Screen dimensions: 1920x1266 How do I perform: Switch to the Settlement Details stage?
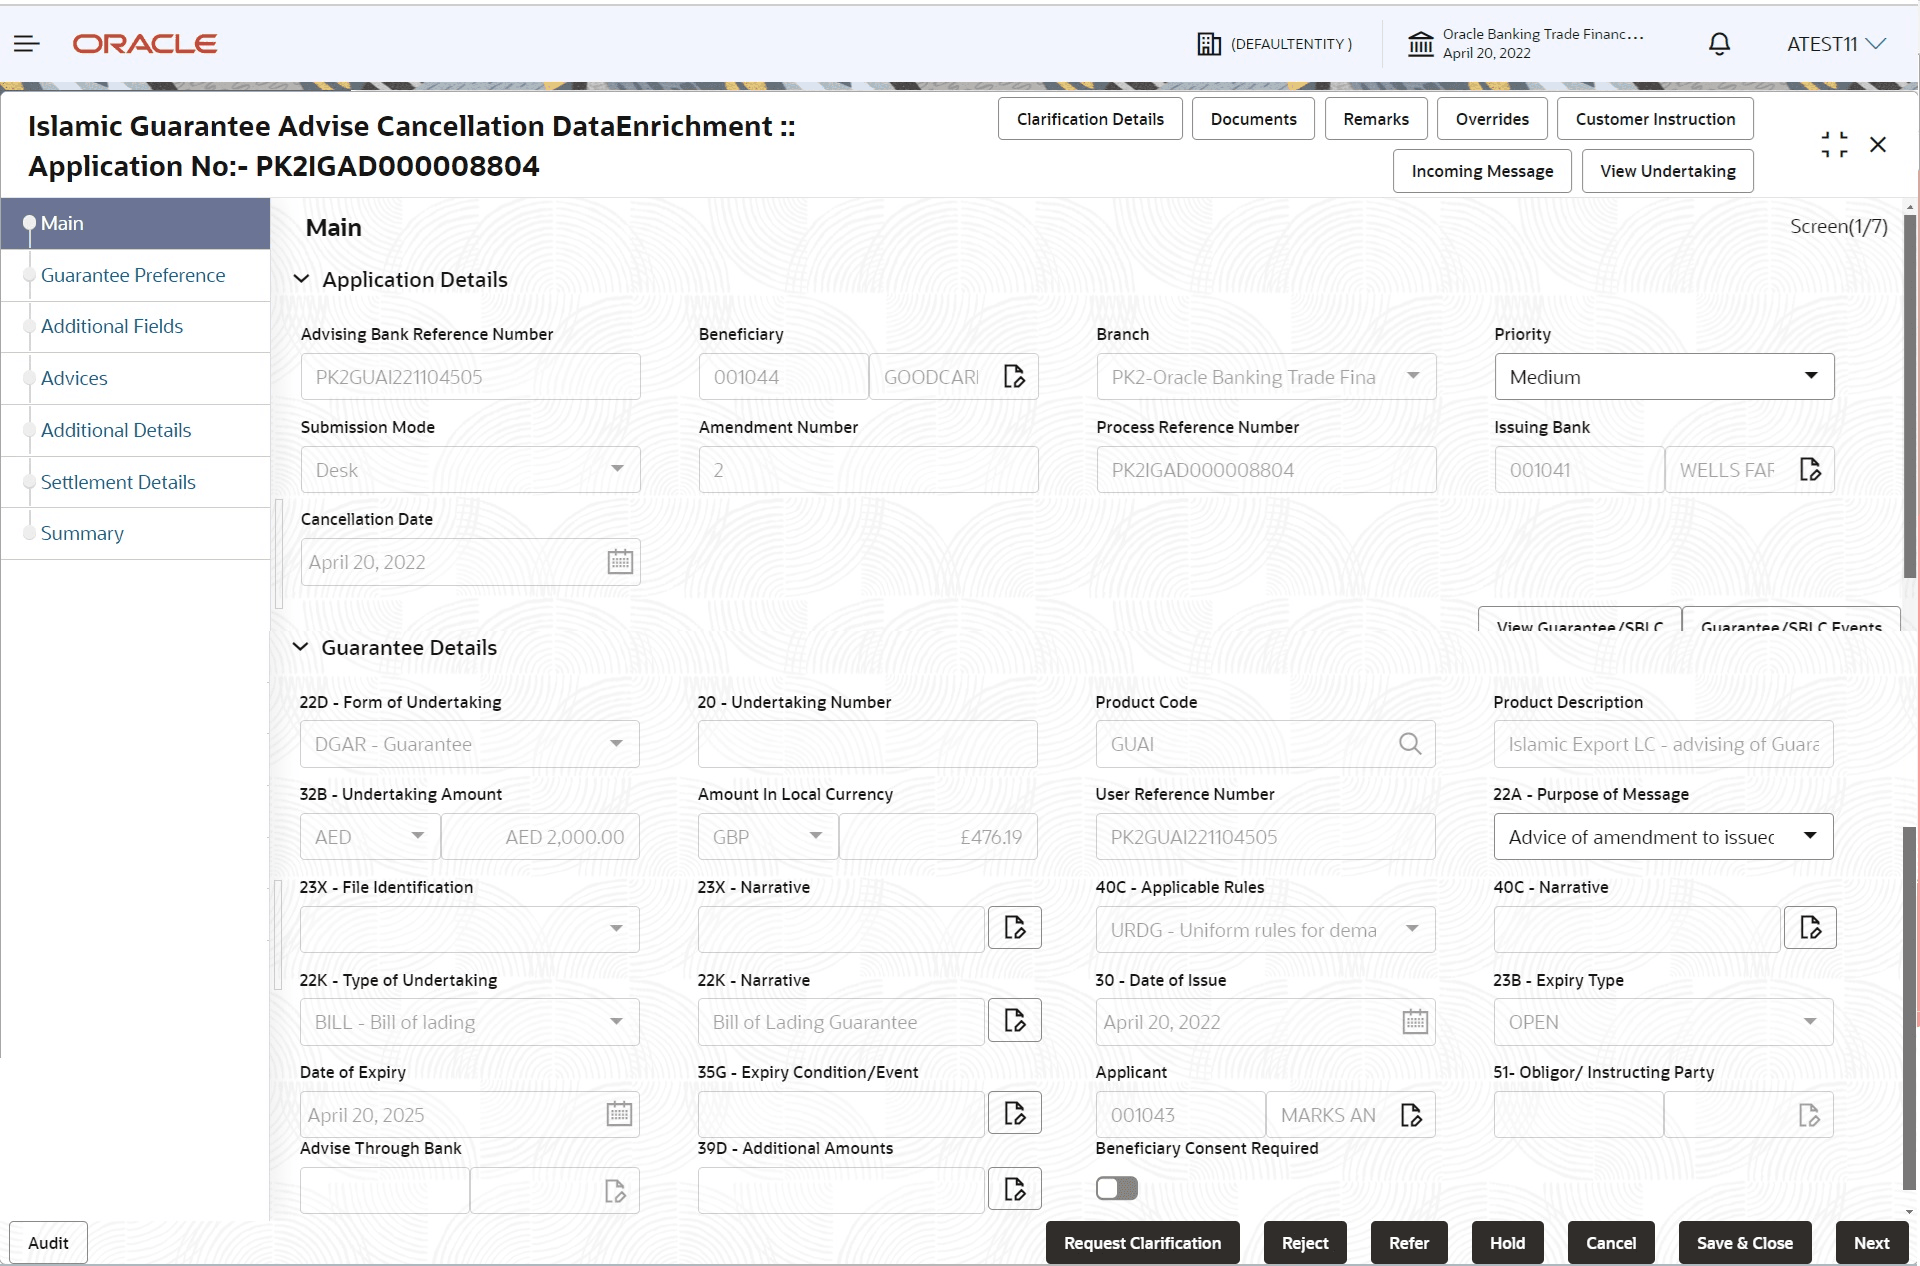118,481
